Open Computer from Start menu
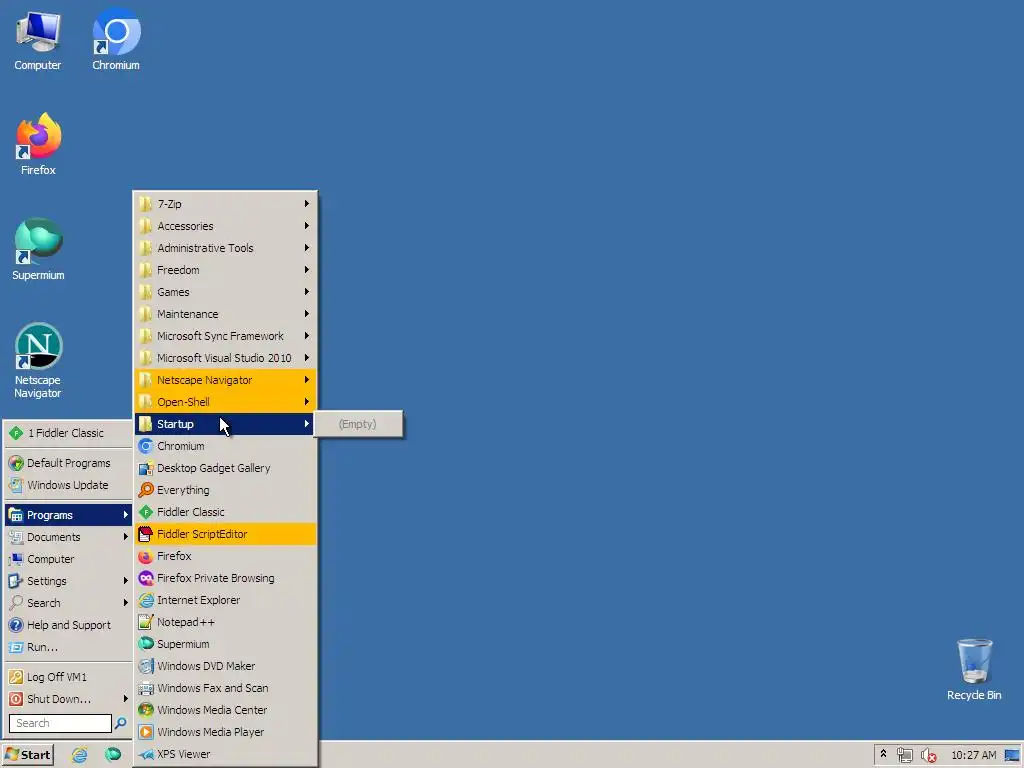 69,559
